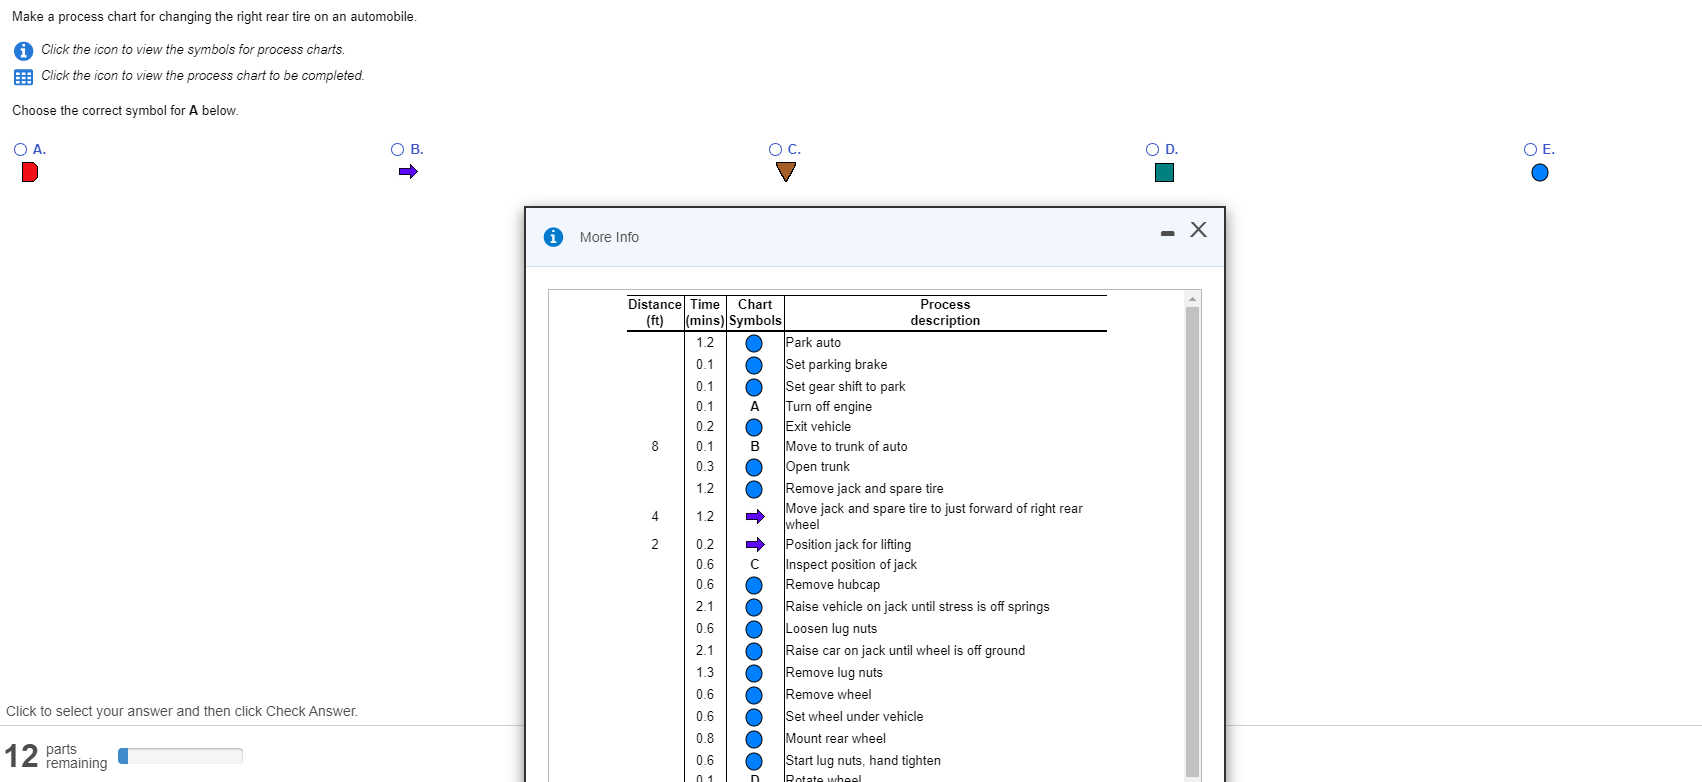Select radio option B
Screen dimensions: 1702x782
(x=398, y=149)
